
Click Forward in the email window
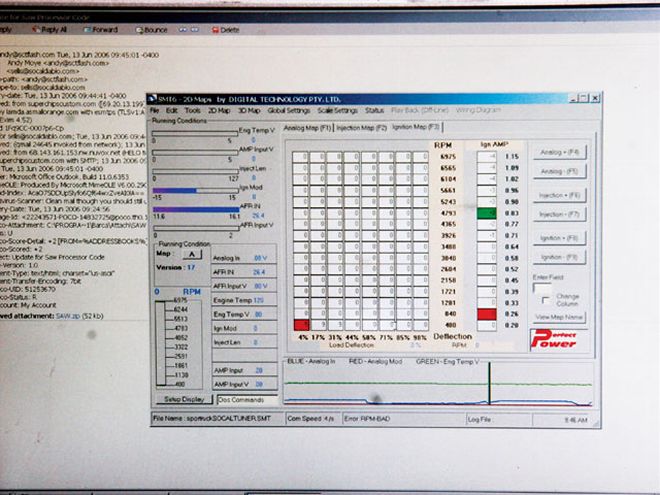(x=100, y=29)
